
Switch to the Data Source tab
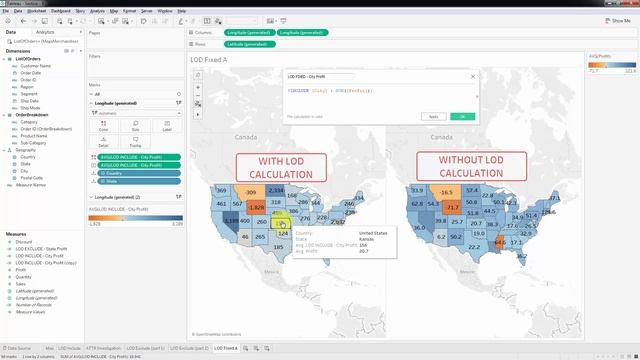point(17,348)
